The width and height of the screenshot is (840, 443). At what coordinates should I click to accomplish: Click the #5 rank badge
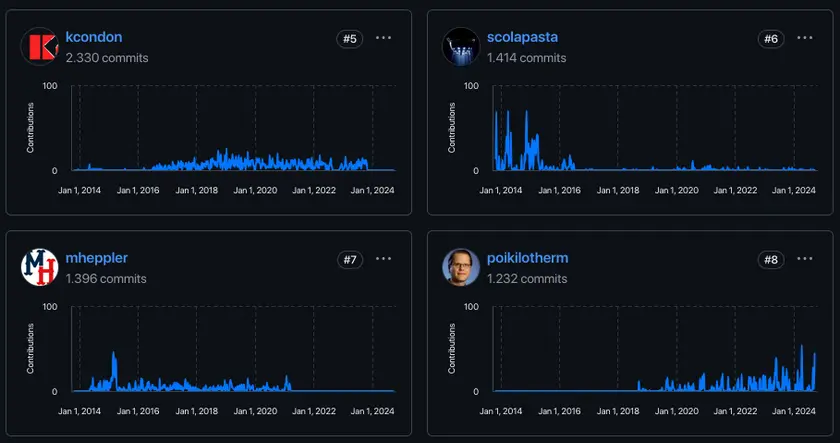click(x=350, y=39)
